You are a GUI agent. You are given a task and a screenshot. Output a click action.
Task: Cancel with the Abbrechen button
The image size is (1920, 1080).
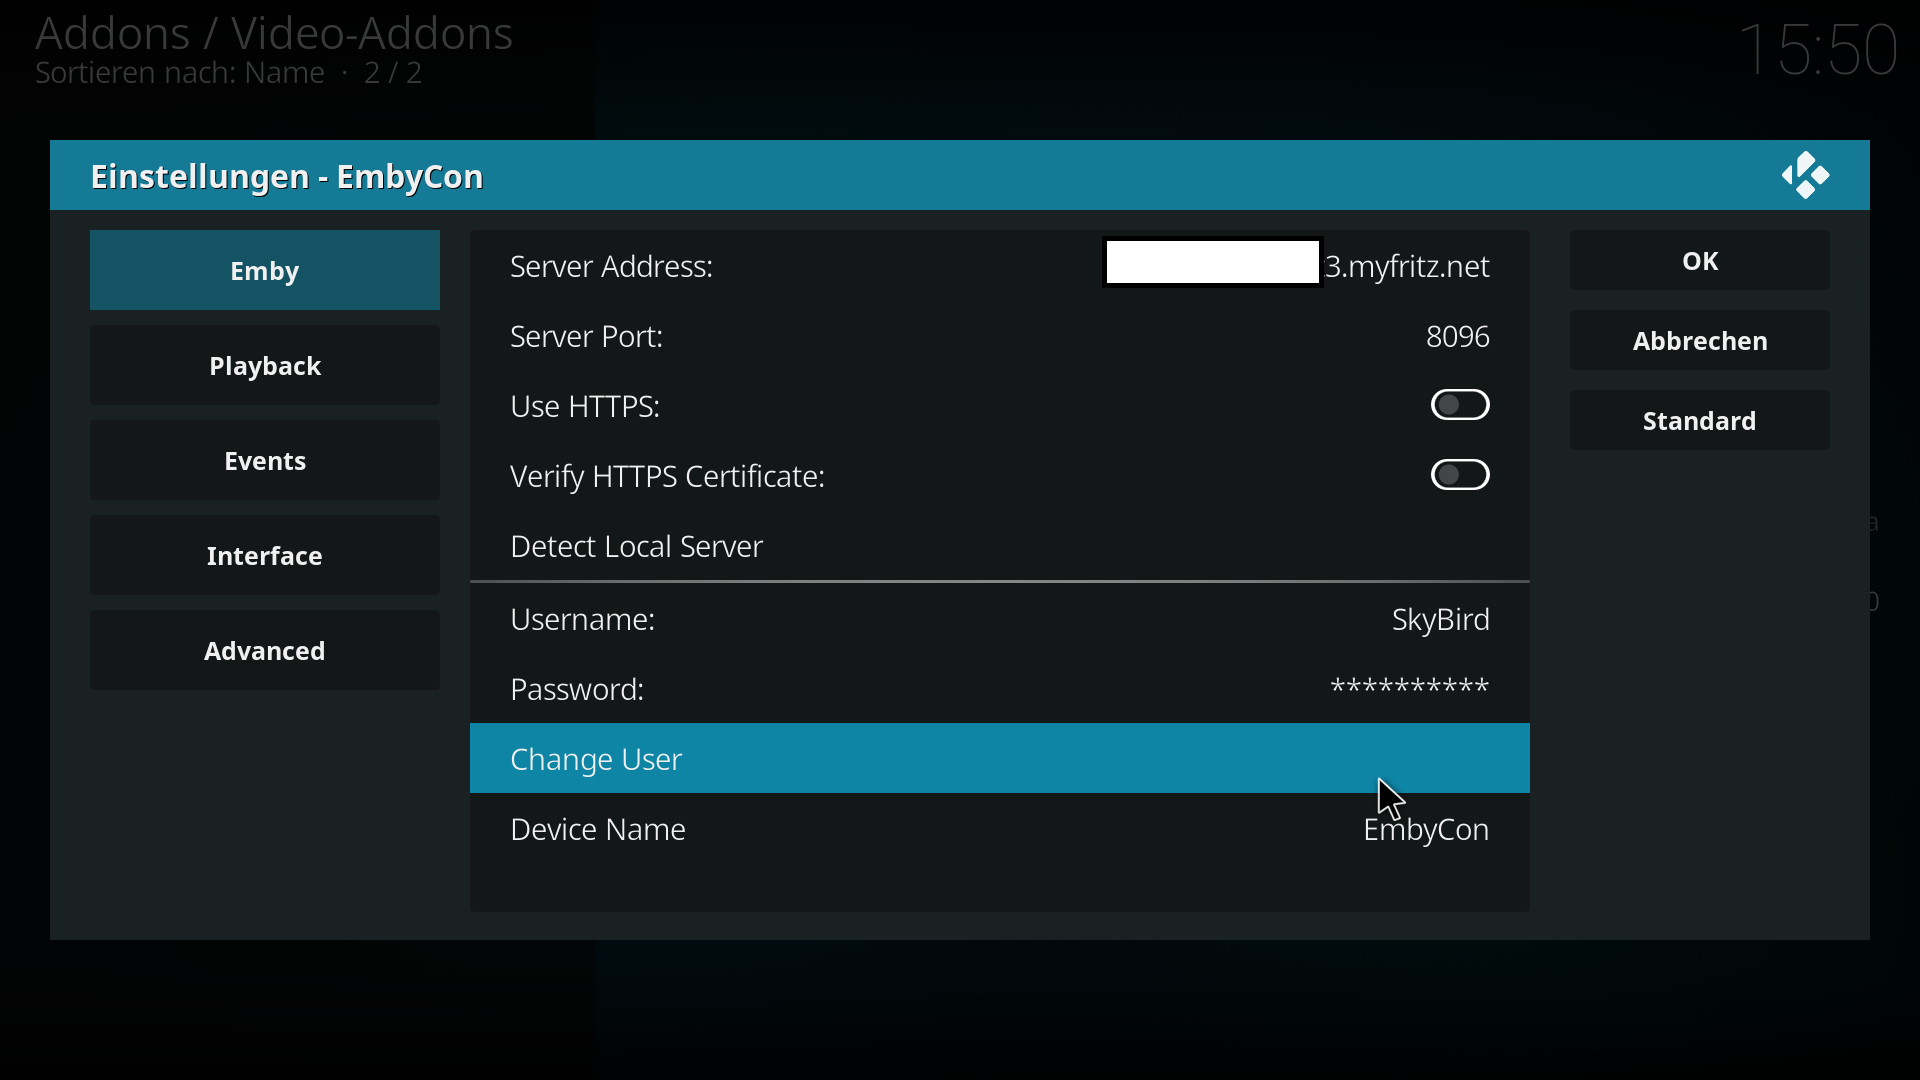[1700, 340]
